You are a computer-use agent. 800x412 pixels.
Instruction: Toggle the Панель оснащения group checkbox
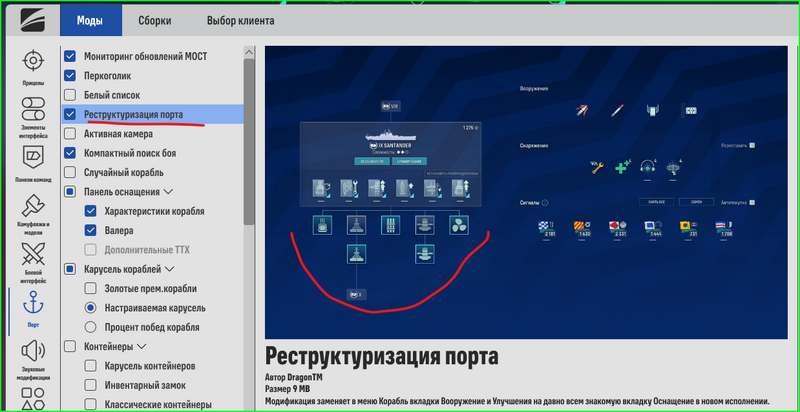click(x=70, y=192)
